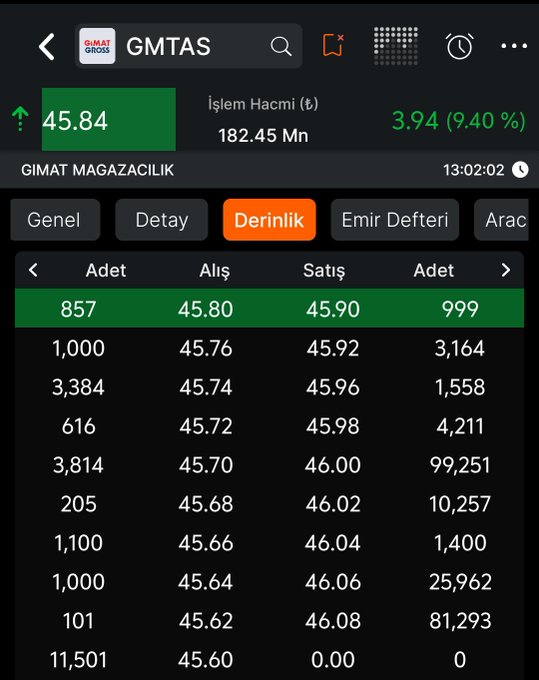Tap the Alış column header
Screen dimensions: 539x680
[x=215, y=271]
